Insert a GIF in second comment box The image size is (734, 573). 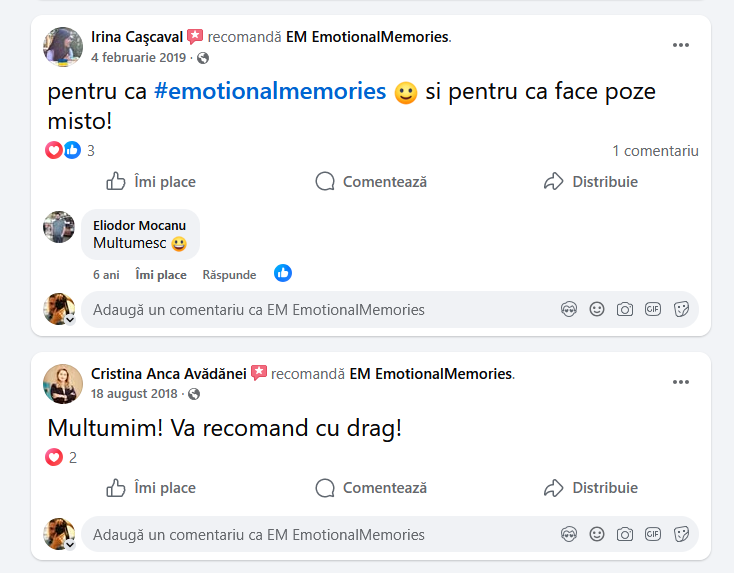tap(653, 535)
